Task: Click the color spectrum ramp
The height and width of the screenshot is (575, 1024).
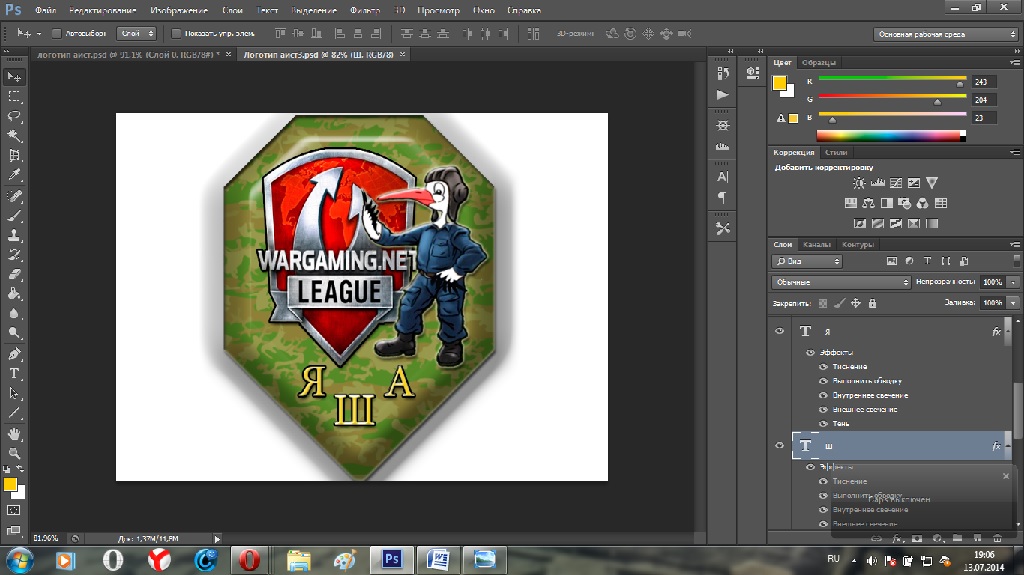Action: pos(891,136)
